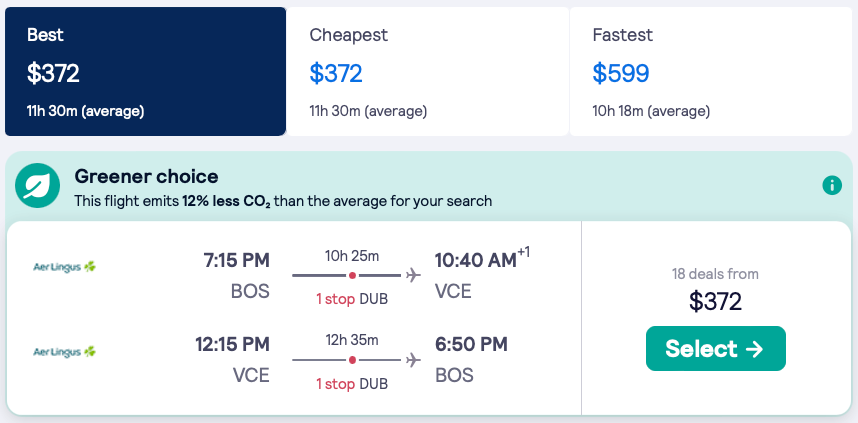This screenshot has width=858, height=423.
Task: Click the green leaf Greener choice icon
Action: tap(39, 186)
